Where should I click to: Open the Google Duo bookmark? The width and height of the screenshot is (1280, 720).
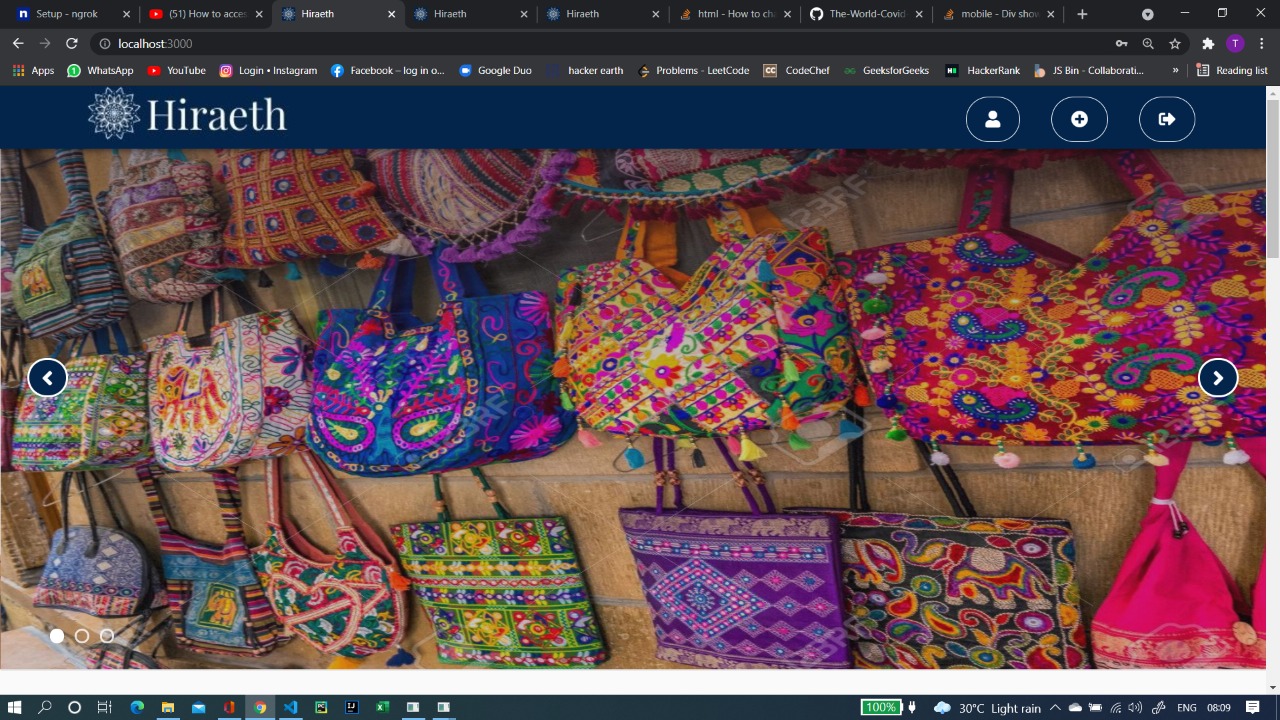pyautogui.click(x=495, y=71)
